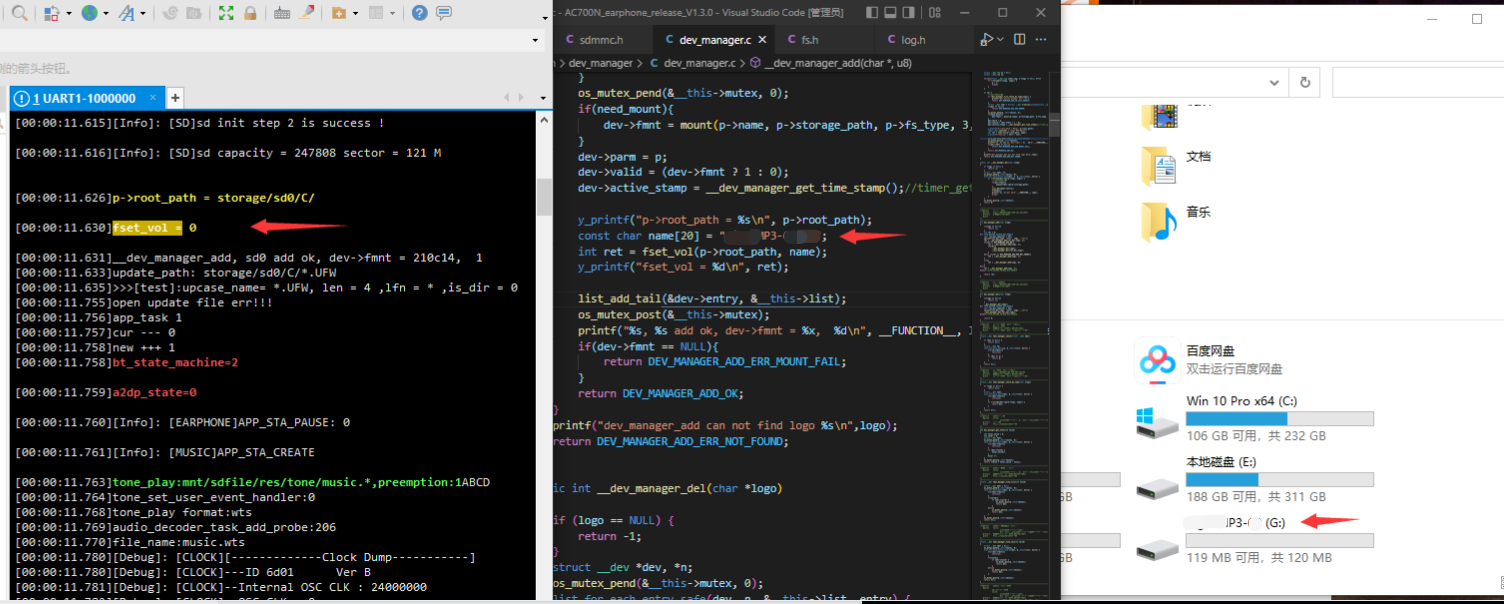The image size is (1504, 604).
Task: Click the magnifier search icon in the terminal toolbar
Action: tap(19, 13)
